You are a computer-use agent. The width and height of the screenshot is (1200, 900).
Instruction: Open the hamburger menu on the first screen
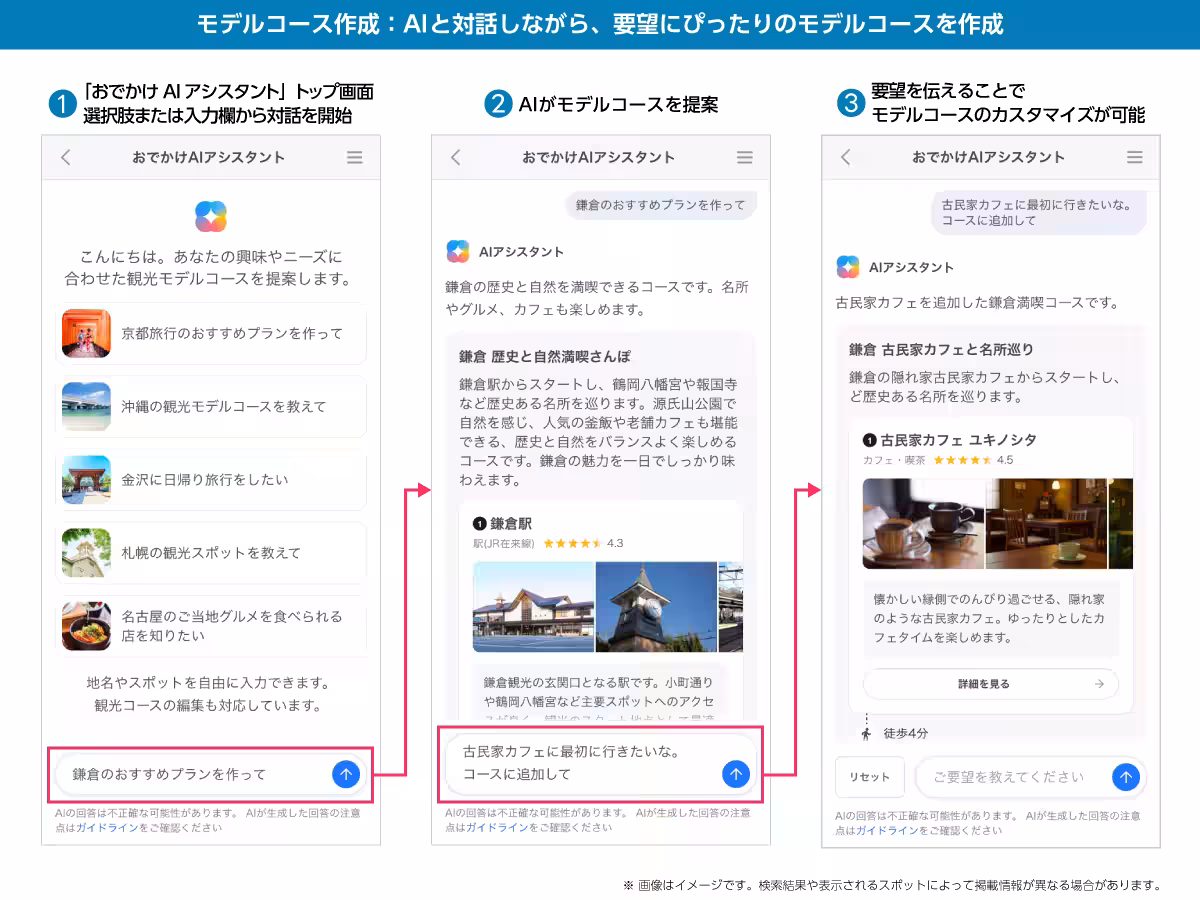[x=355, y=157]
